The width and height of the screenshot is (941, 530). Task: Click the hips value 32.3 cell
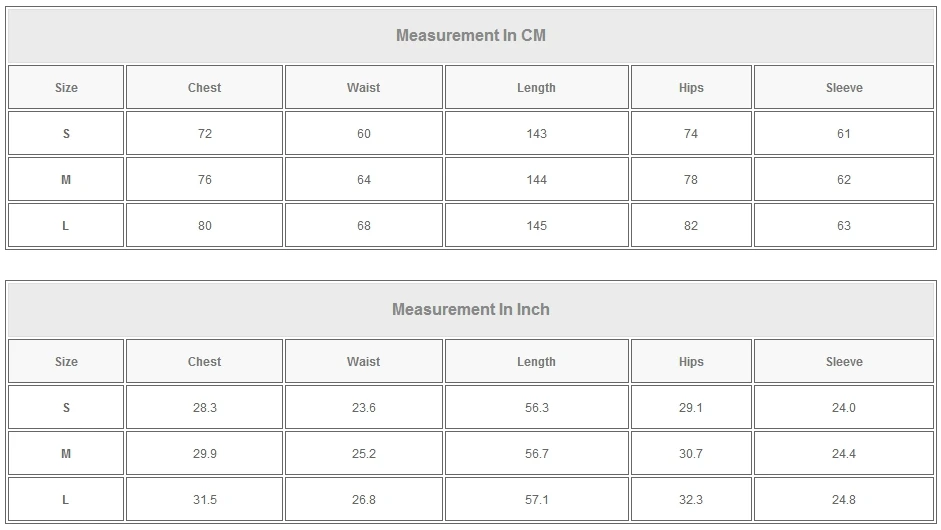(691, 500)
